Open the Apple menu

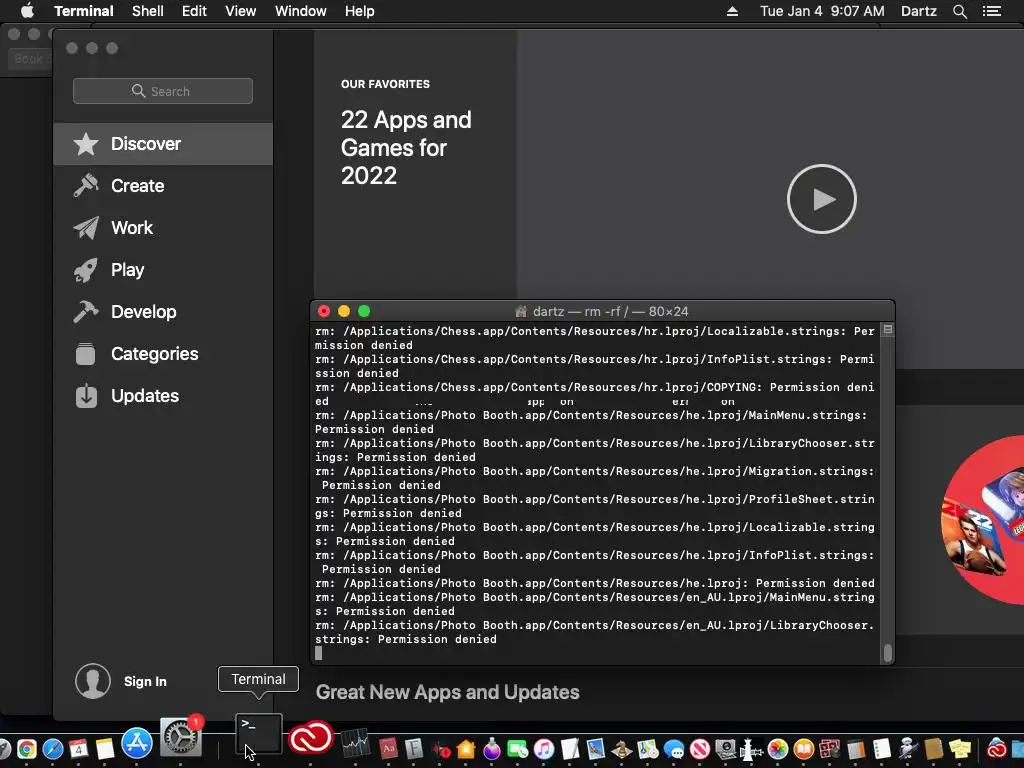27,11
